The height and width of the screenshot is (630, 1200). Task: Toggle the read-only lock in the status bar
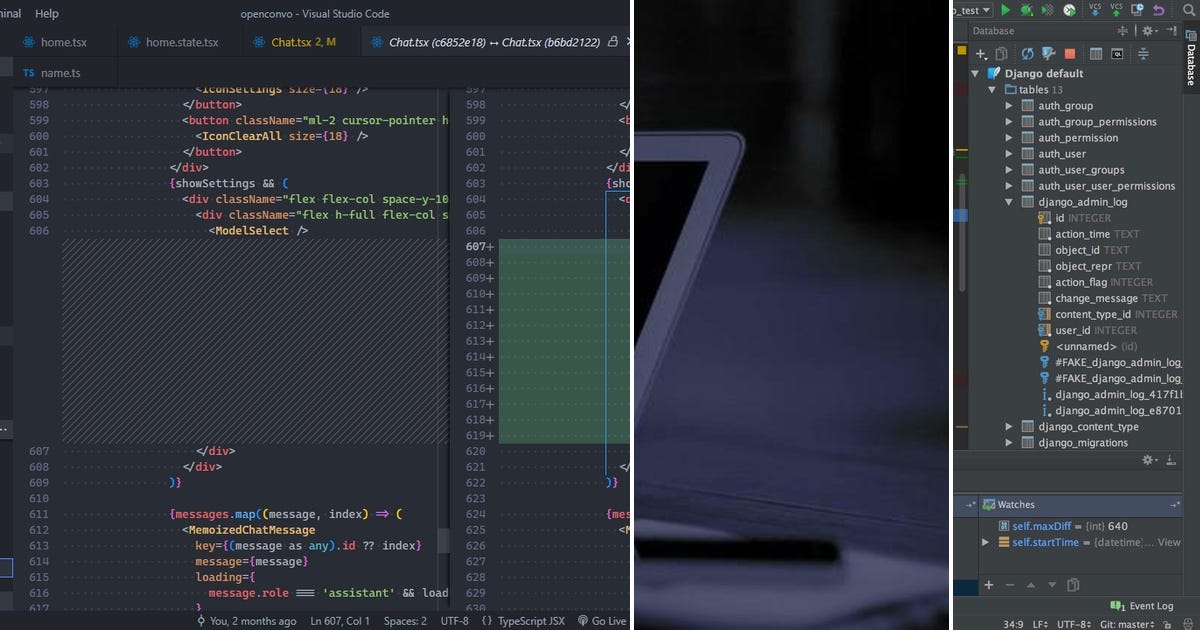[x=1167, y=622]
